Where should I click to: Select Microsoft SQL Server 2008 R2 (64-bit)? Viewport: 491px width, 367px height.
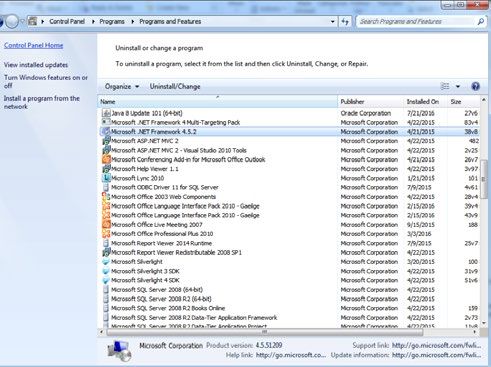point(289,299)
